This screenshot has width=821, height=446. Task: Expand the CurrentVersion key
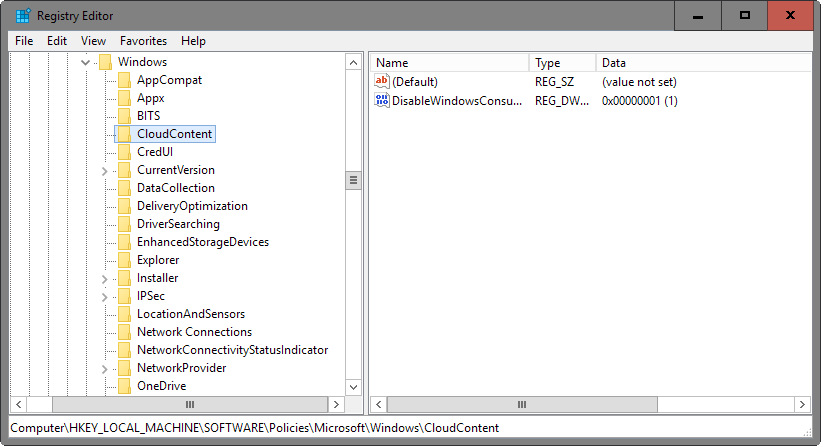[x=104, y=170]
